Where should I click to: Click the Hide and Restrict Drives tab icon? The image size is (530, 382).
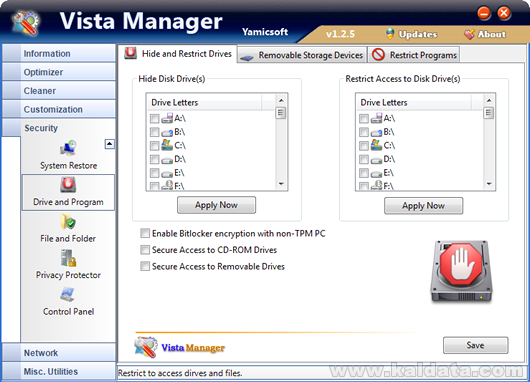point(130,53)
